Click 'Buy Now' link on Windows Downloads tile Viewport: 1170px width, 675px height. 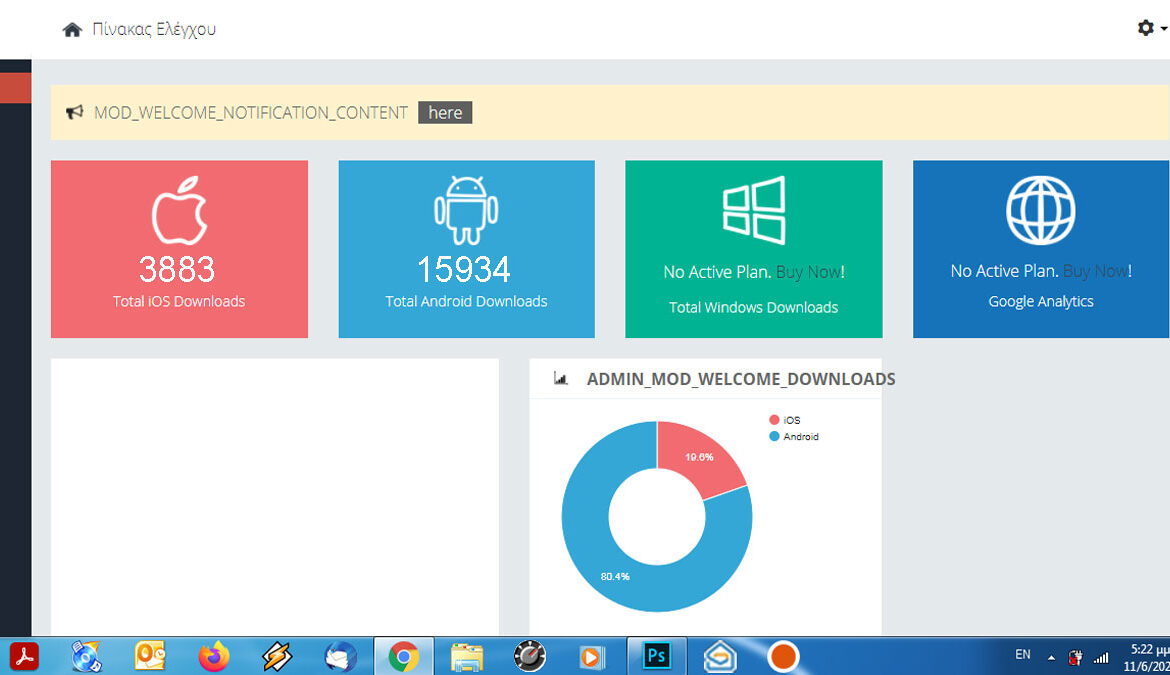coord(809,272)
